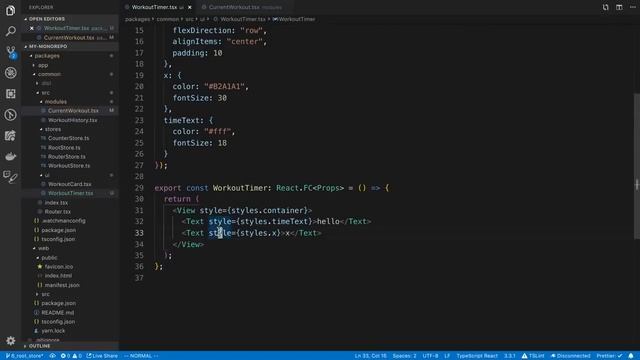Open the Search view
The height and width of the screenshot is (360, 640).
pyautogui.click(x=11, y=31)
